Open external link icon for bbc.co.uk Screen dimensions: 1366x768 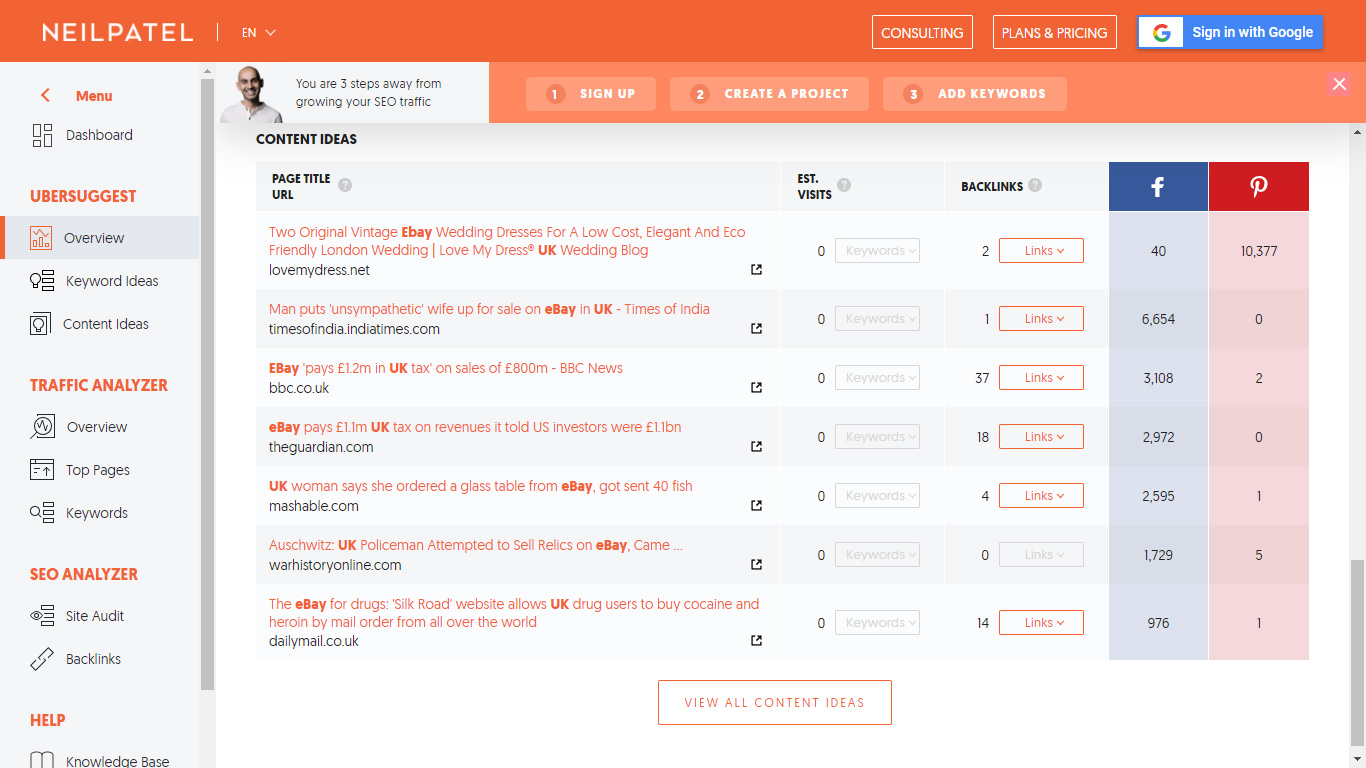(756, 388)
